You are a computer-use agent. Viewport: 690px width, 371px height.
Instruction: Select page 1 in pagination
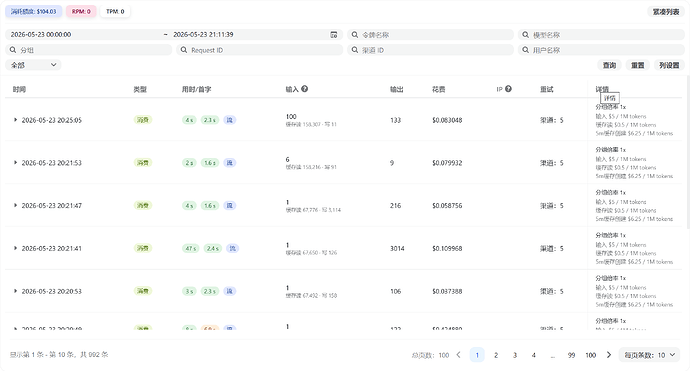point(477,355)
